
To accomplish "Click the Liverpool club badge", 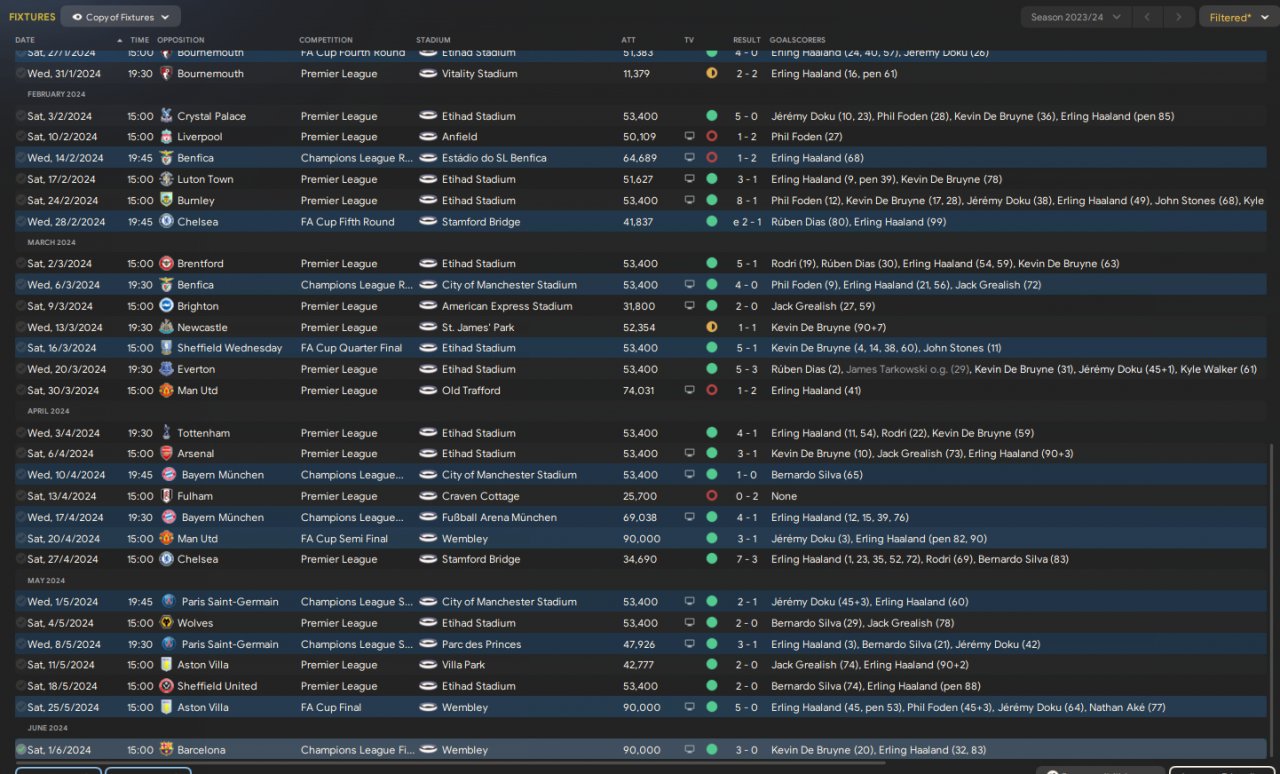I will coord(166,137).
